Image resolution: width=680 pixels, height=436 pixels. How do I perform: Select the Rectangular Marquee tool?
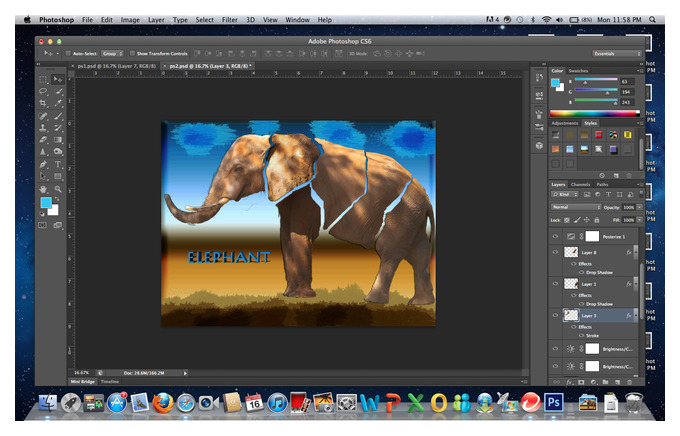(x=43, y=79)
